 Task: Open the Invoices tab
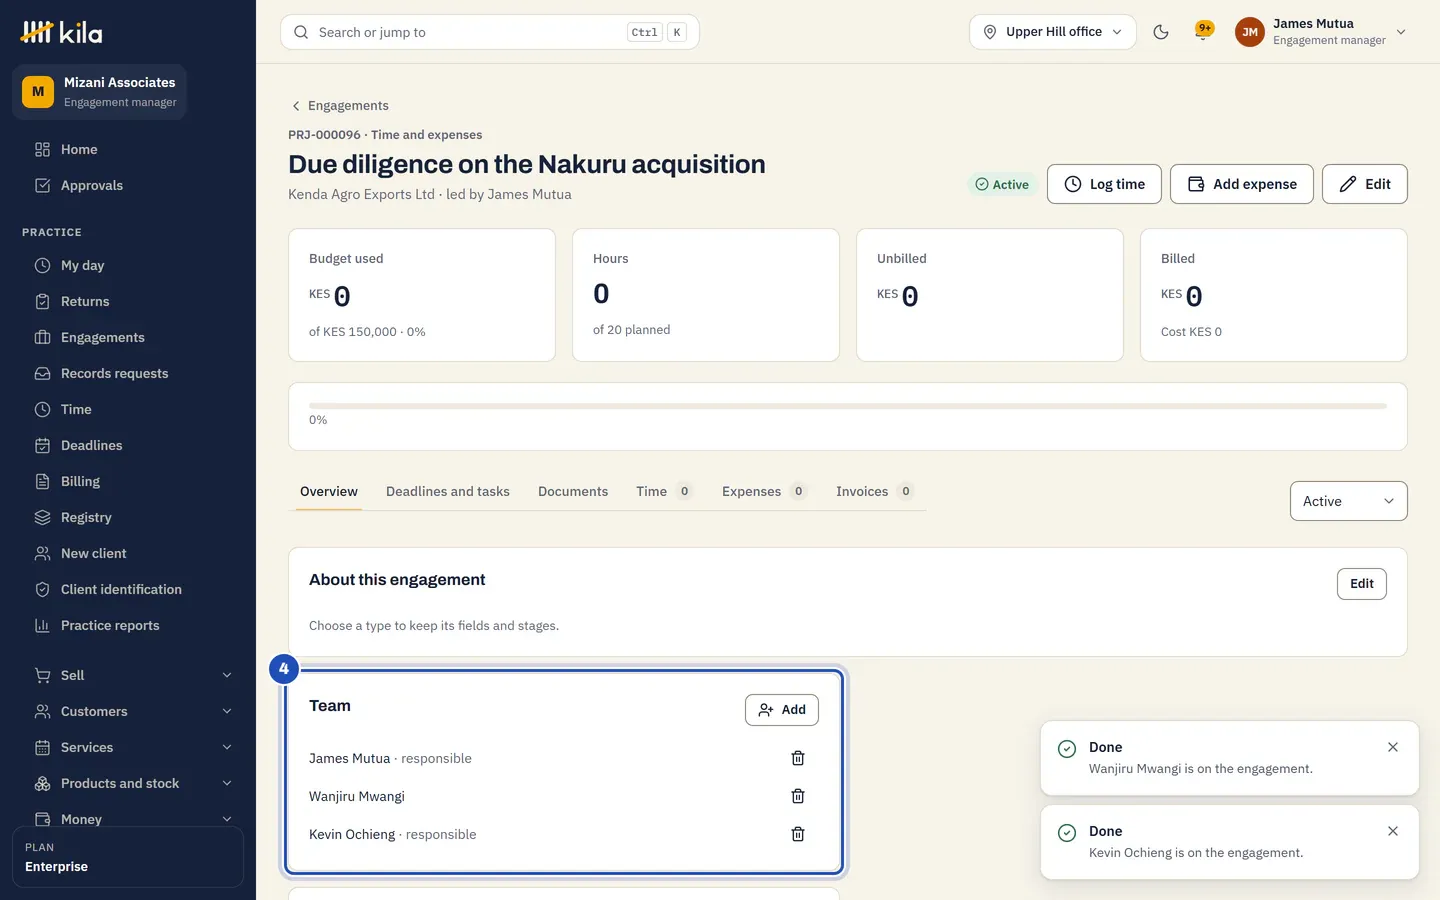tap(874, 491)
